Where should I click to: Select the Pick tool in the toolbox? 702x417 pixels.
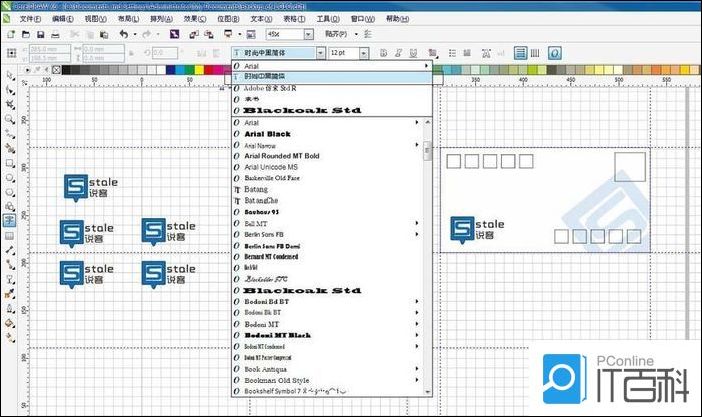pyautogui.click(x=10, y=76)
